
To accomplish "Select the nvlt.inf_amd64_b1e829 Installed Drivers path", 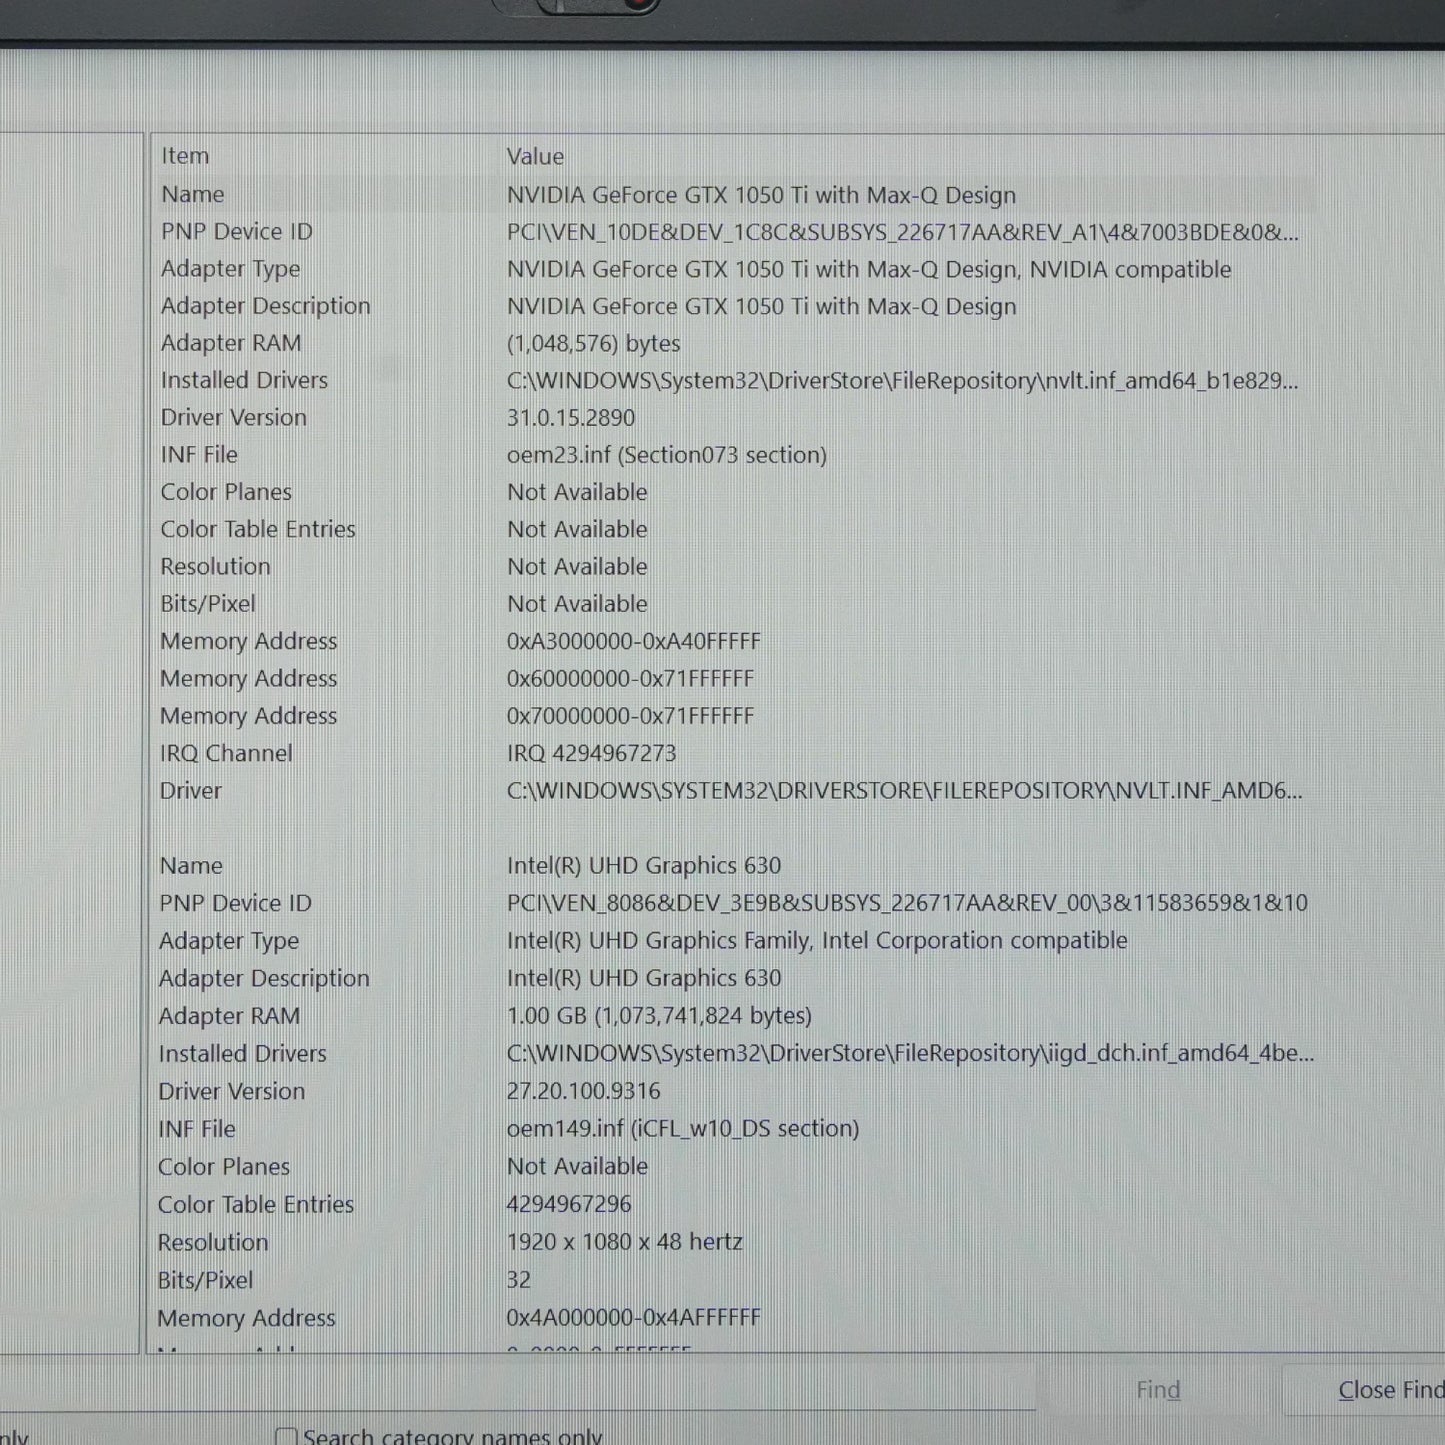I will click(x=902, y=381).
